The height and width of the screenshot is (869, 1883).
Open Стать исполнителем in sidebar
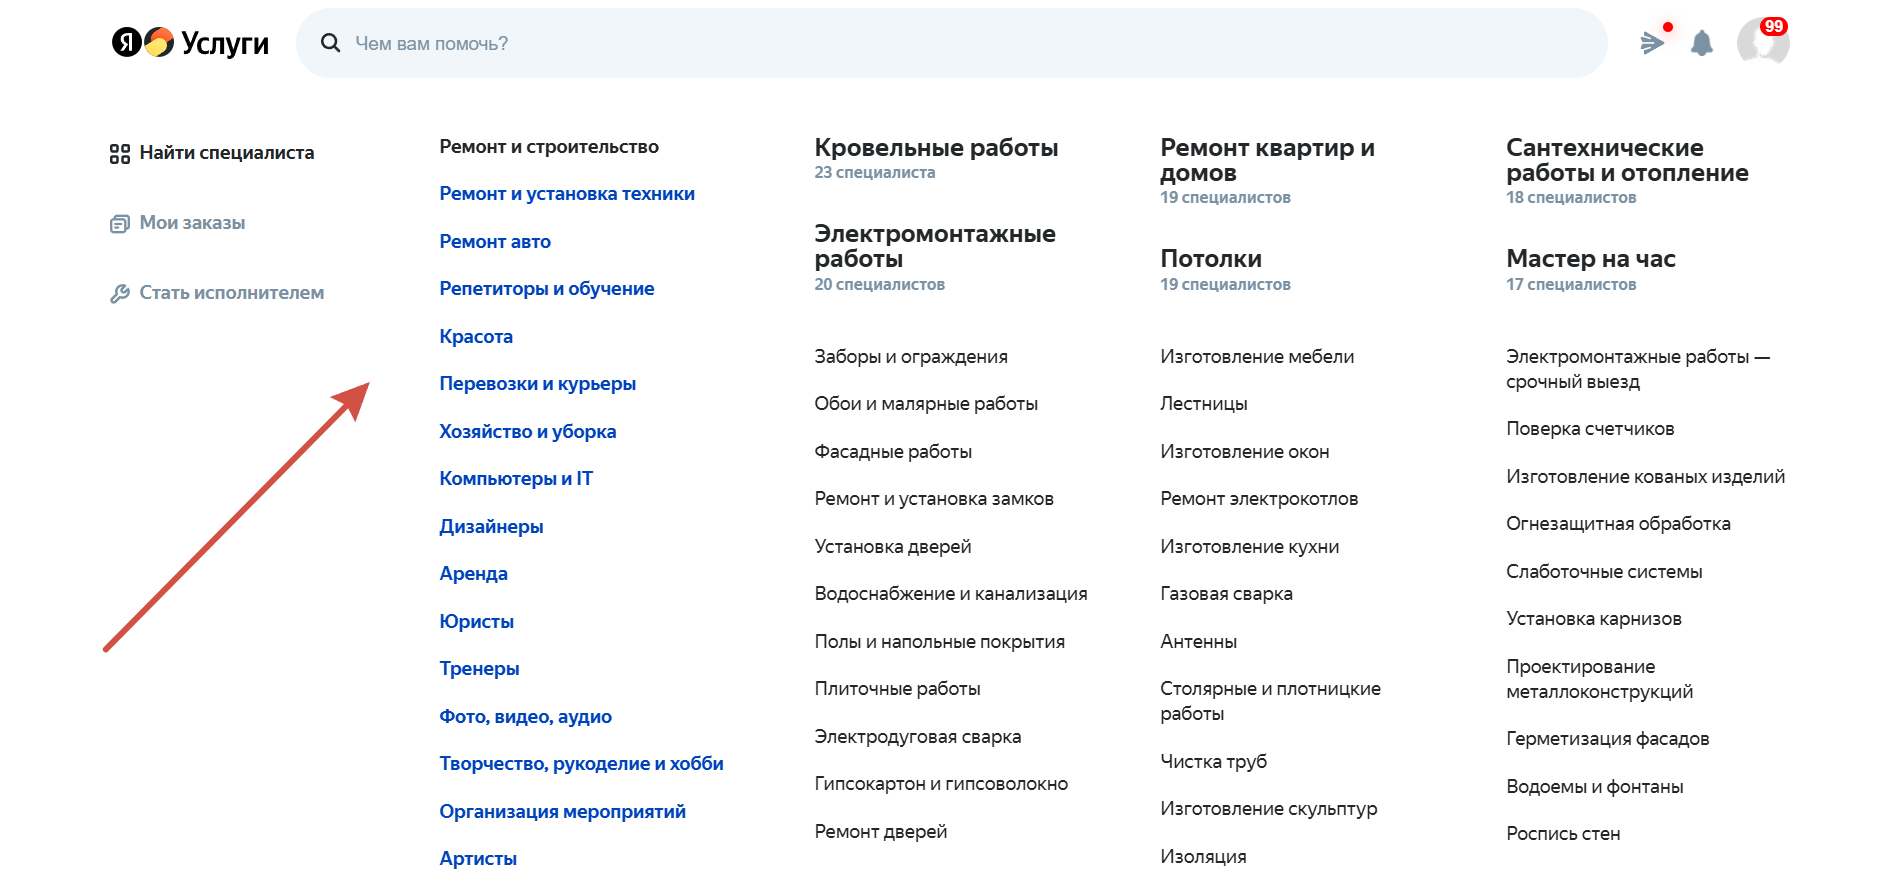232,293
